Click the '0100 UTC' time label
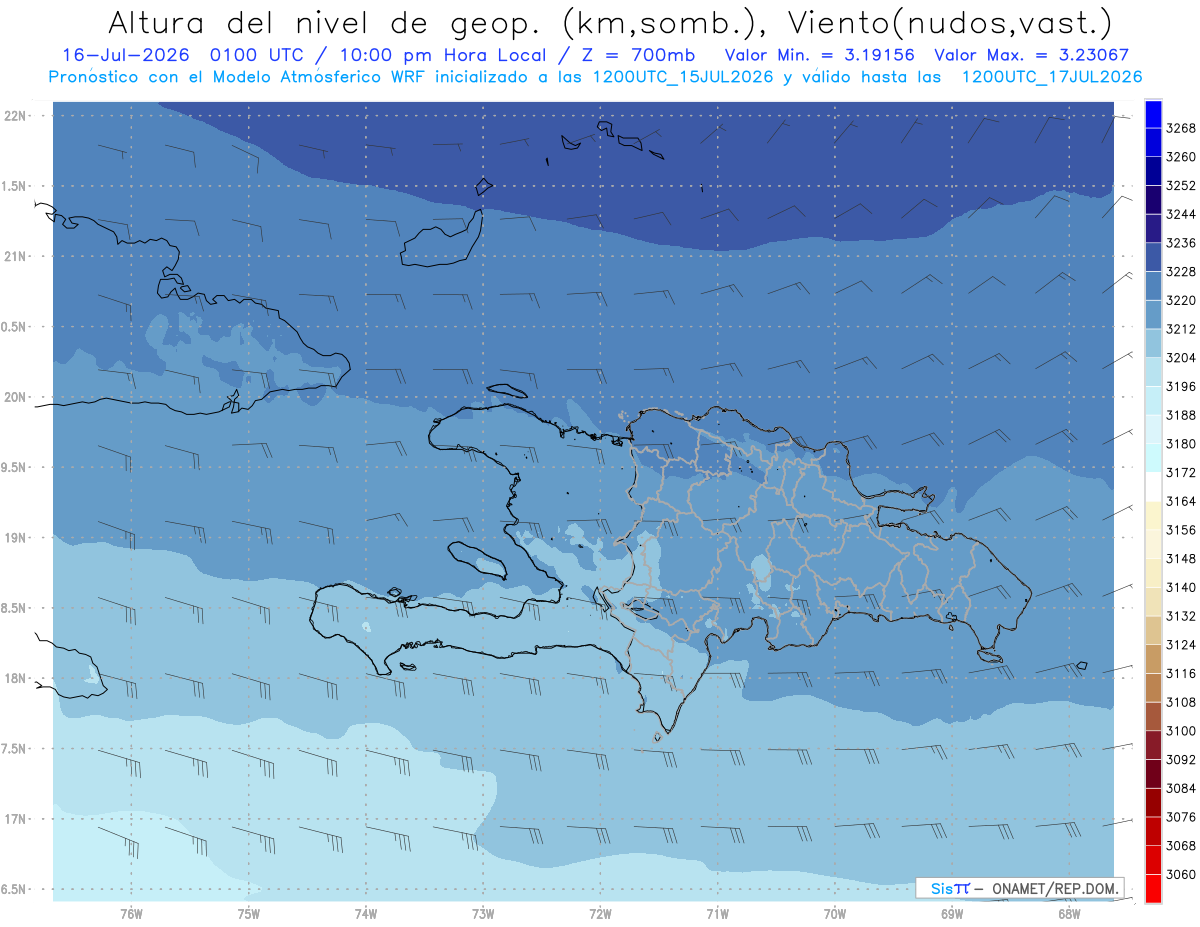 click(x=257, y=56)
